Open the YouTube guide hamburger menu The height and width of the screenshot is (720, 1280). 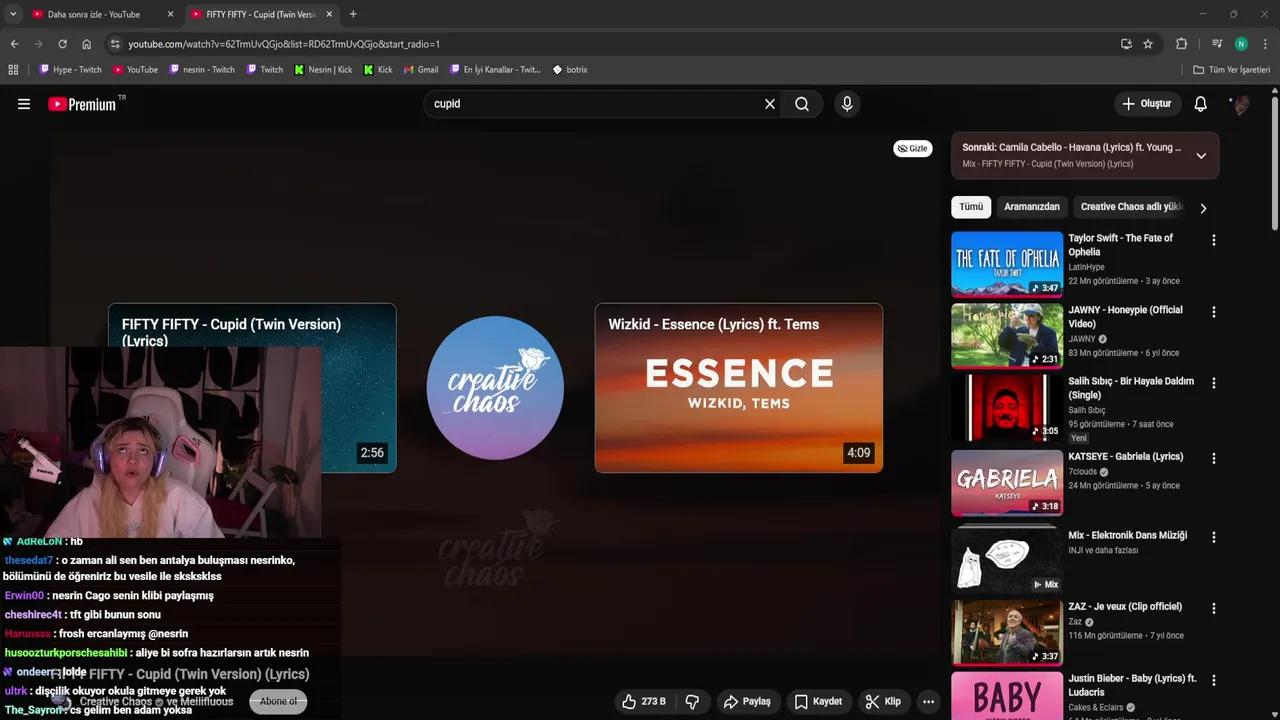(x=24, y=104)
